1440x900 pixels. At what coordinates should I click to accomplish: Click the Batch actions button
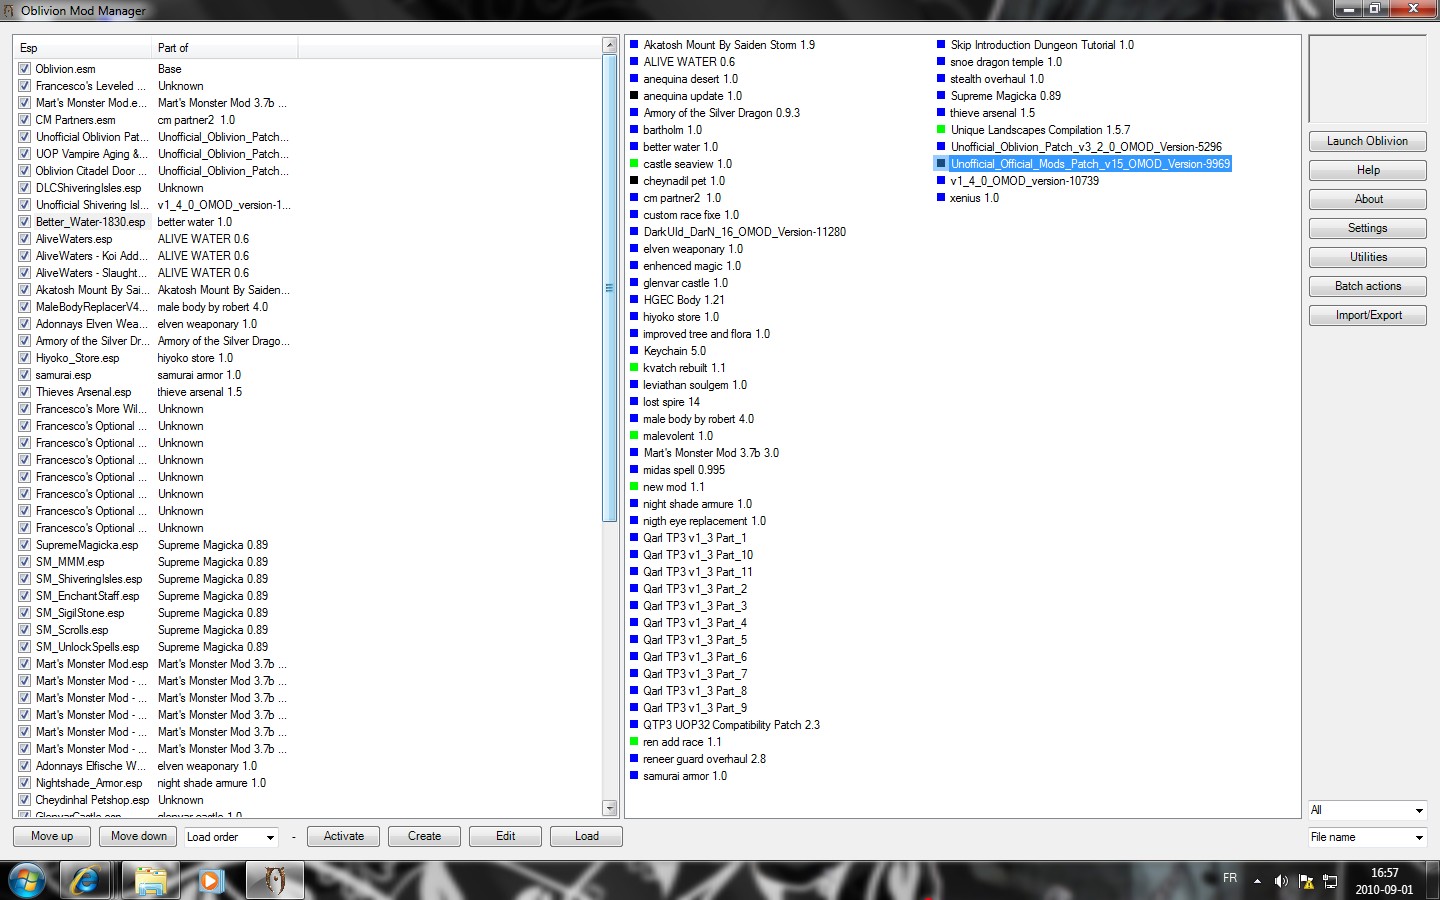tap(1367, 287)
